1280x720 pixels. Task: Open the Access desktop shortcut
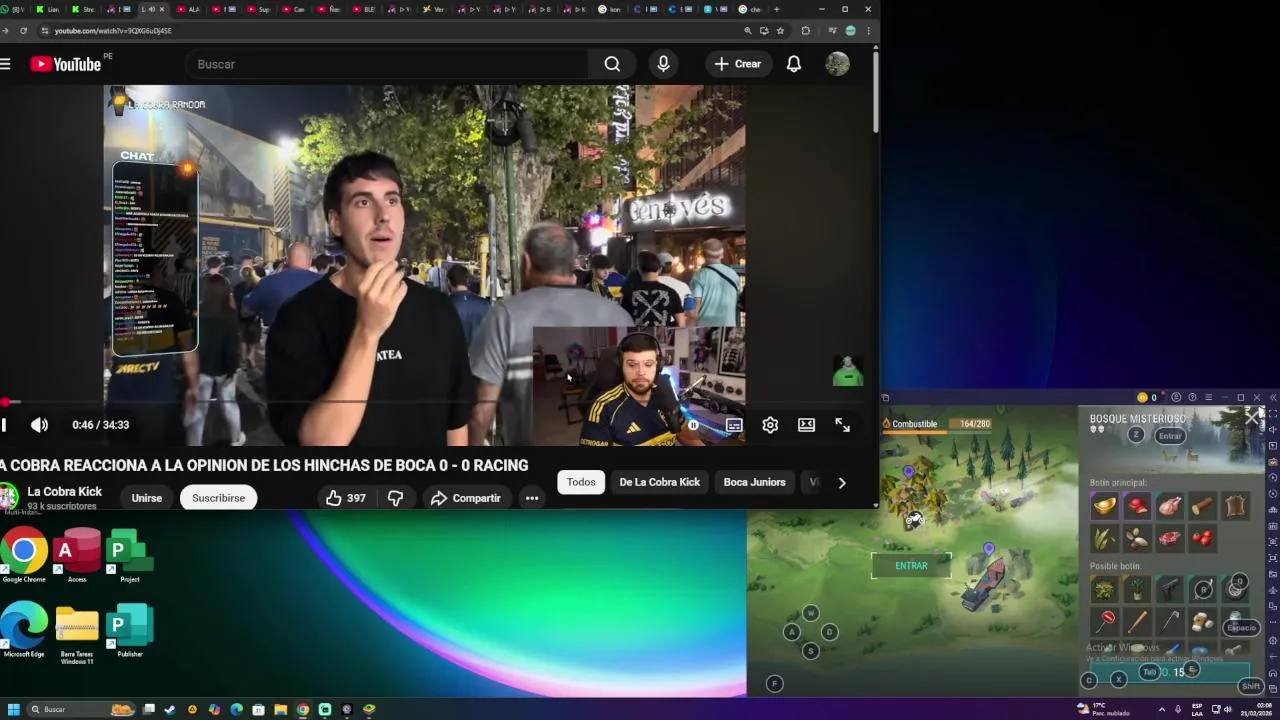[x=77, y=556]
